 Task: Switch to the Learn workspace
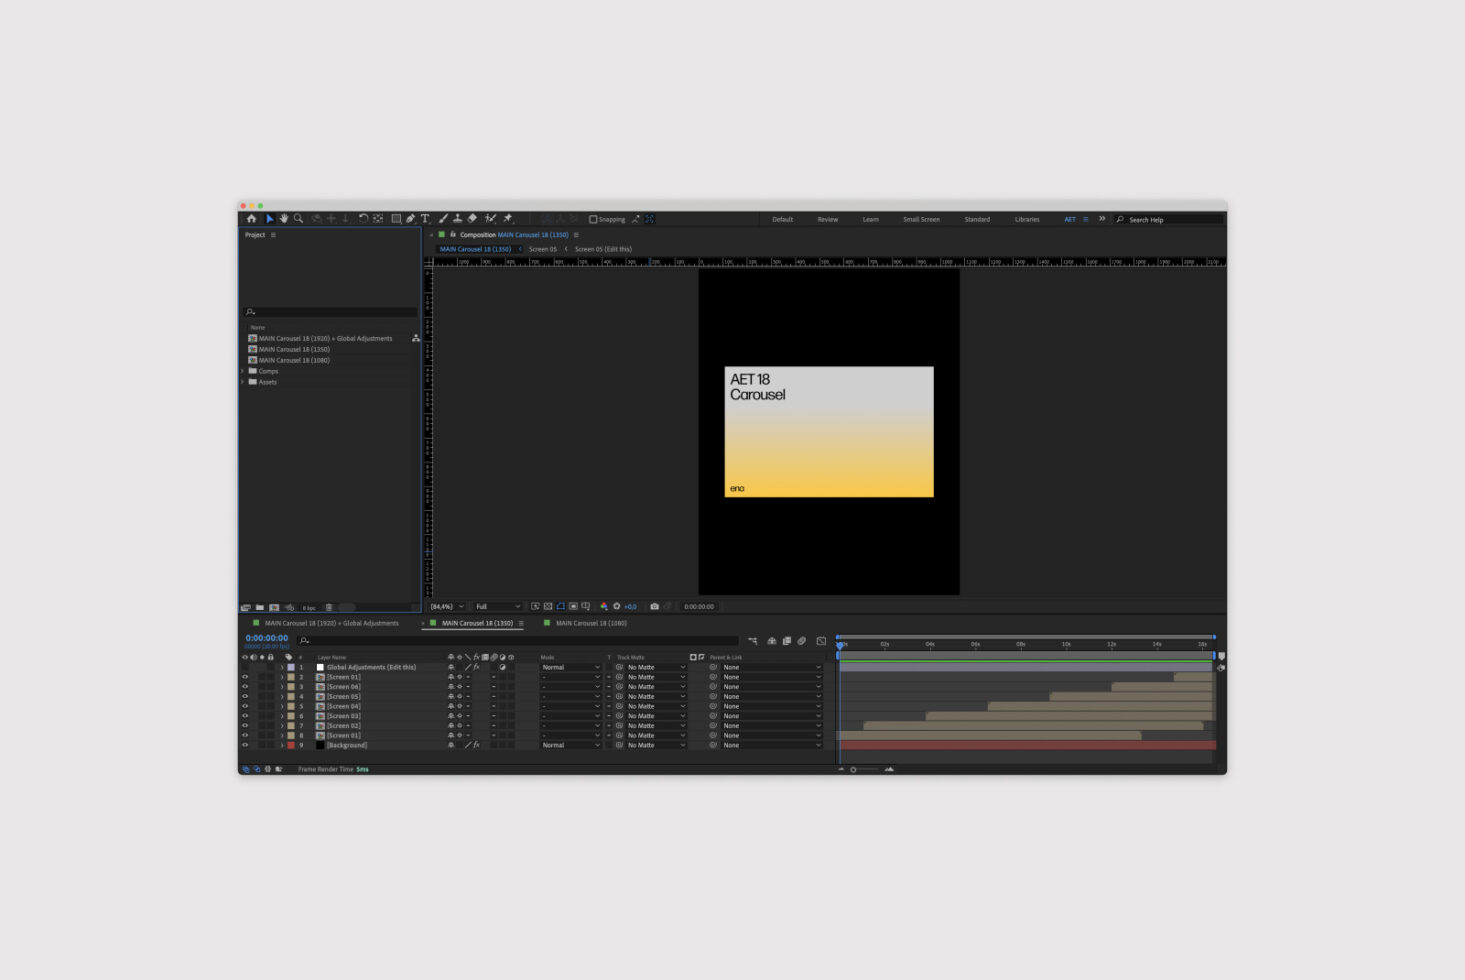871,219
